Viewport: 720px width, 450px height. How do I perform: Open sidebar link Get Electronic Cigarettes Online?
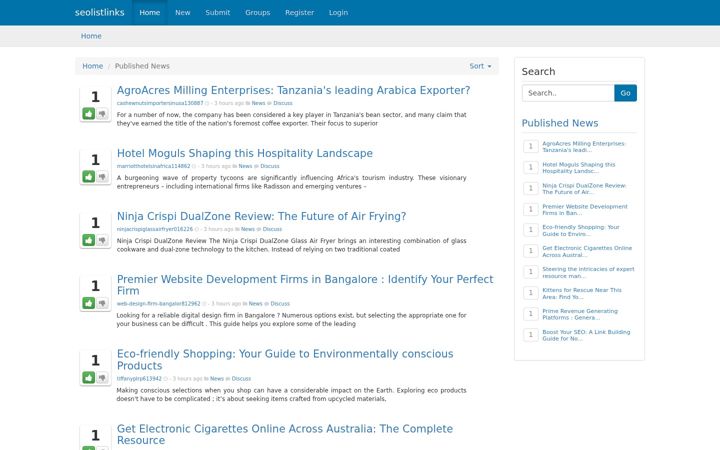coord(587,252)
